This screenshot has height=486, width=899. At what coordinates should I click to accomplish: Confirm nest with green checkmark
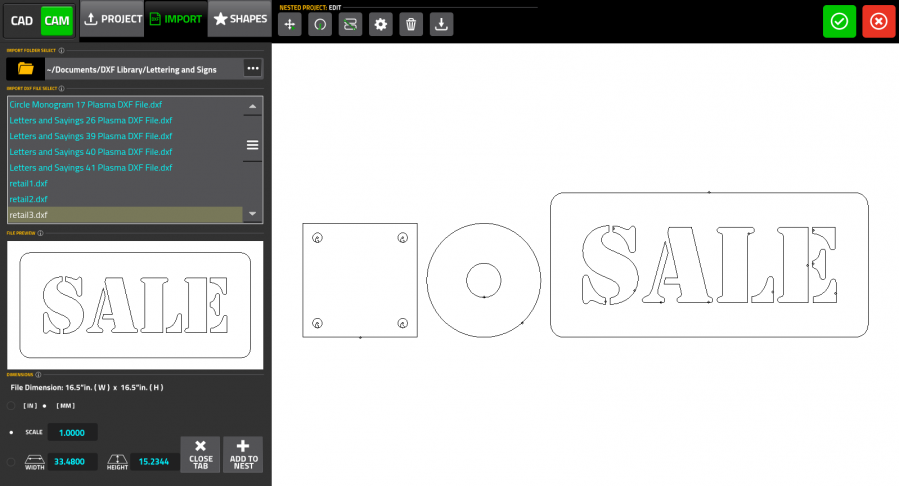tap(839, 21)
